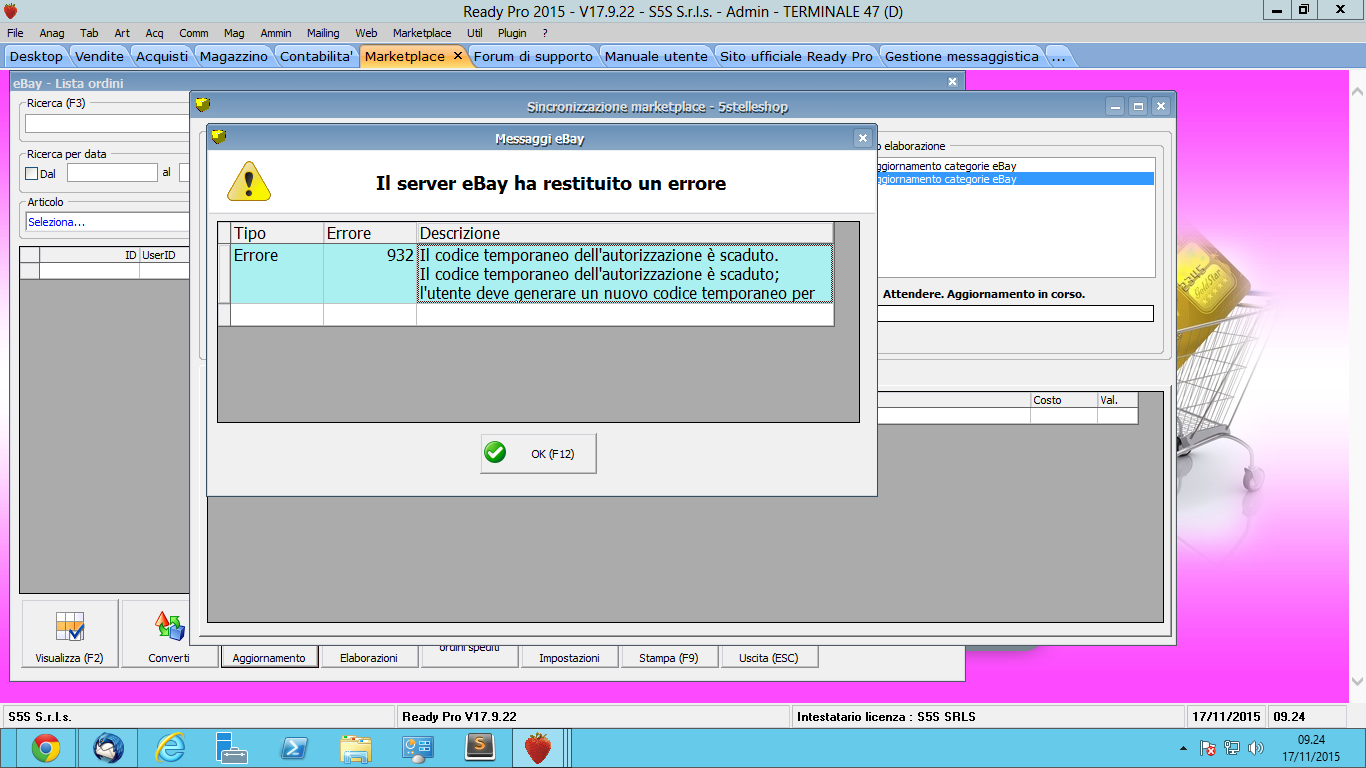This screenshot has height=768, width=1366.
Task: Open Thunderbird mail from the taskbar
Action: tap(108, 748)
